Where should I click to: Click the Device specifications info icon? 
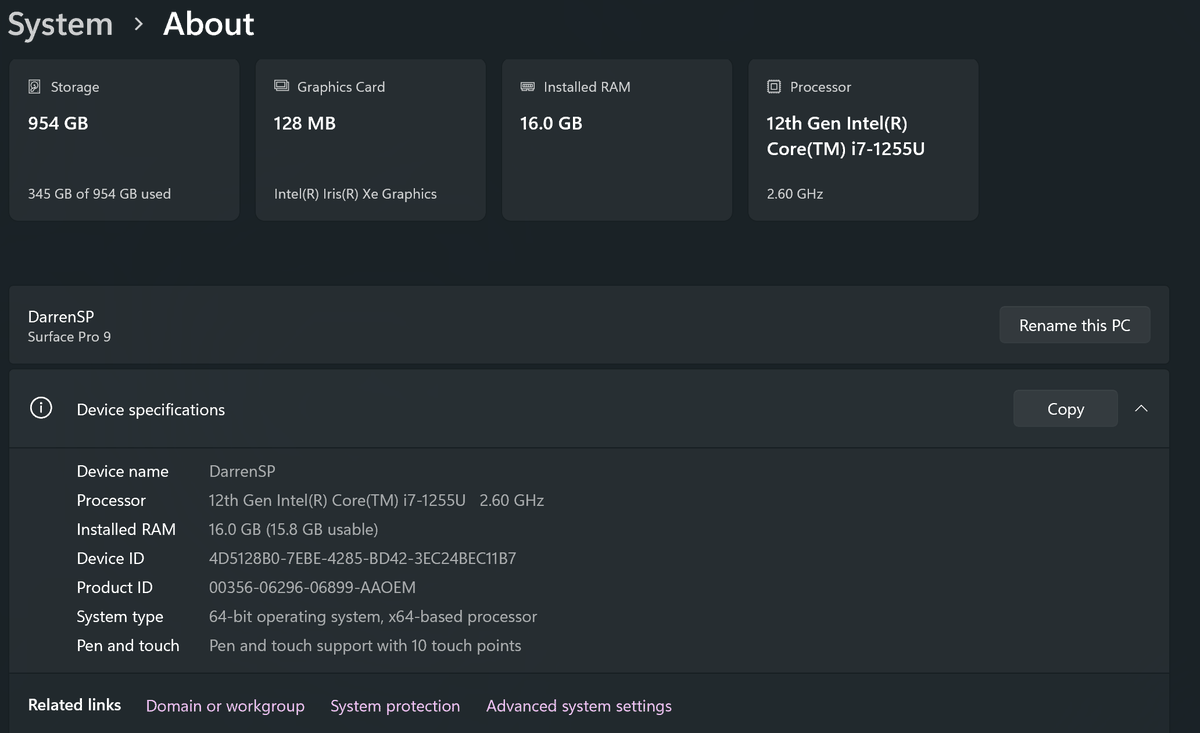(41, 409)
